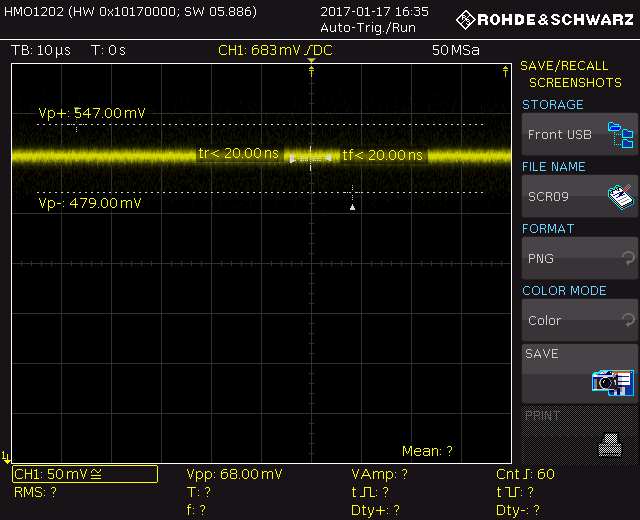
Task: Click the disabled PRINT softkey
Action: (580, 435)
